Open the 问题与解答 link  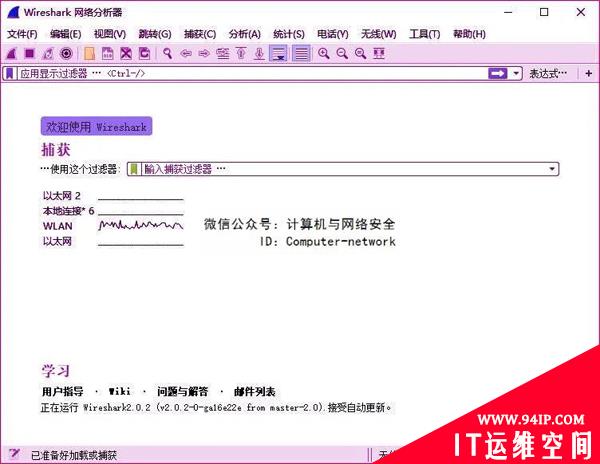point(183,391)
